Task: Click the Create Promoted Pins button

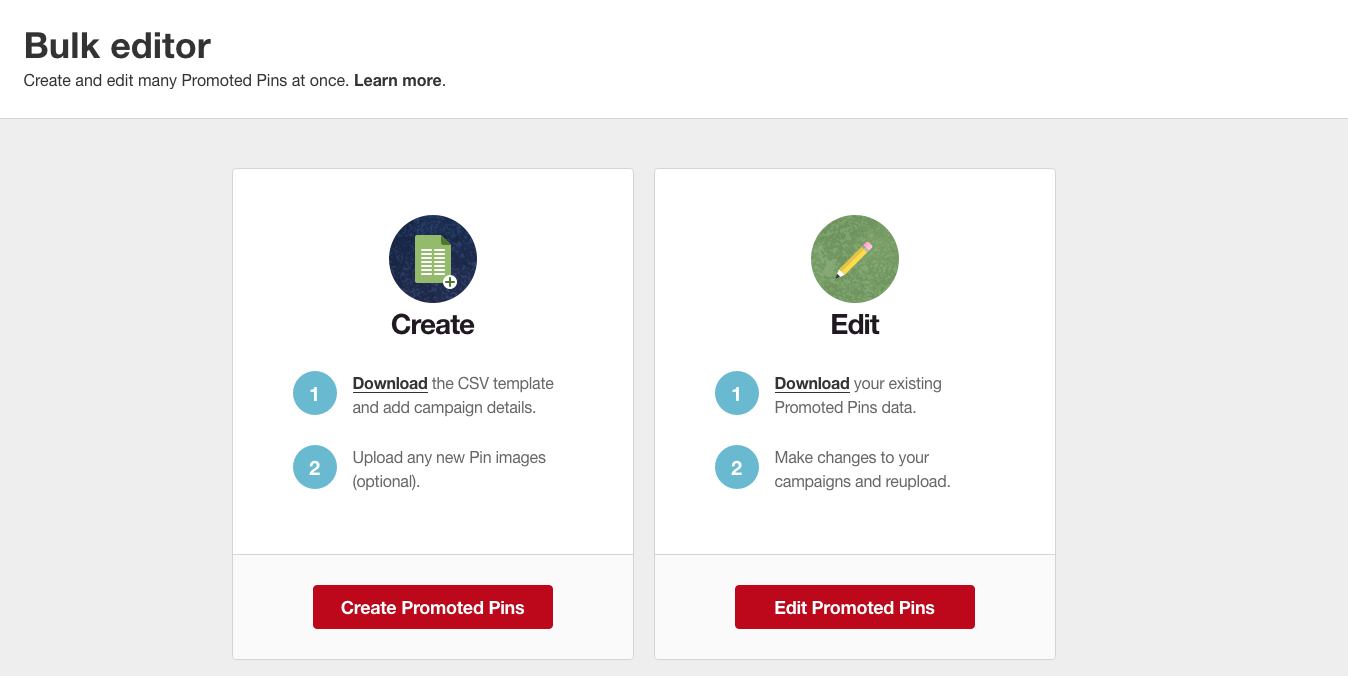Action: click(x=433, y=607)
